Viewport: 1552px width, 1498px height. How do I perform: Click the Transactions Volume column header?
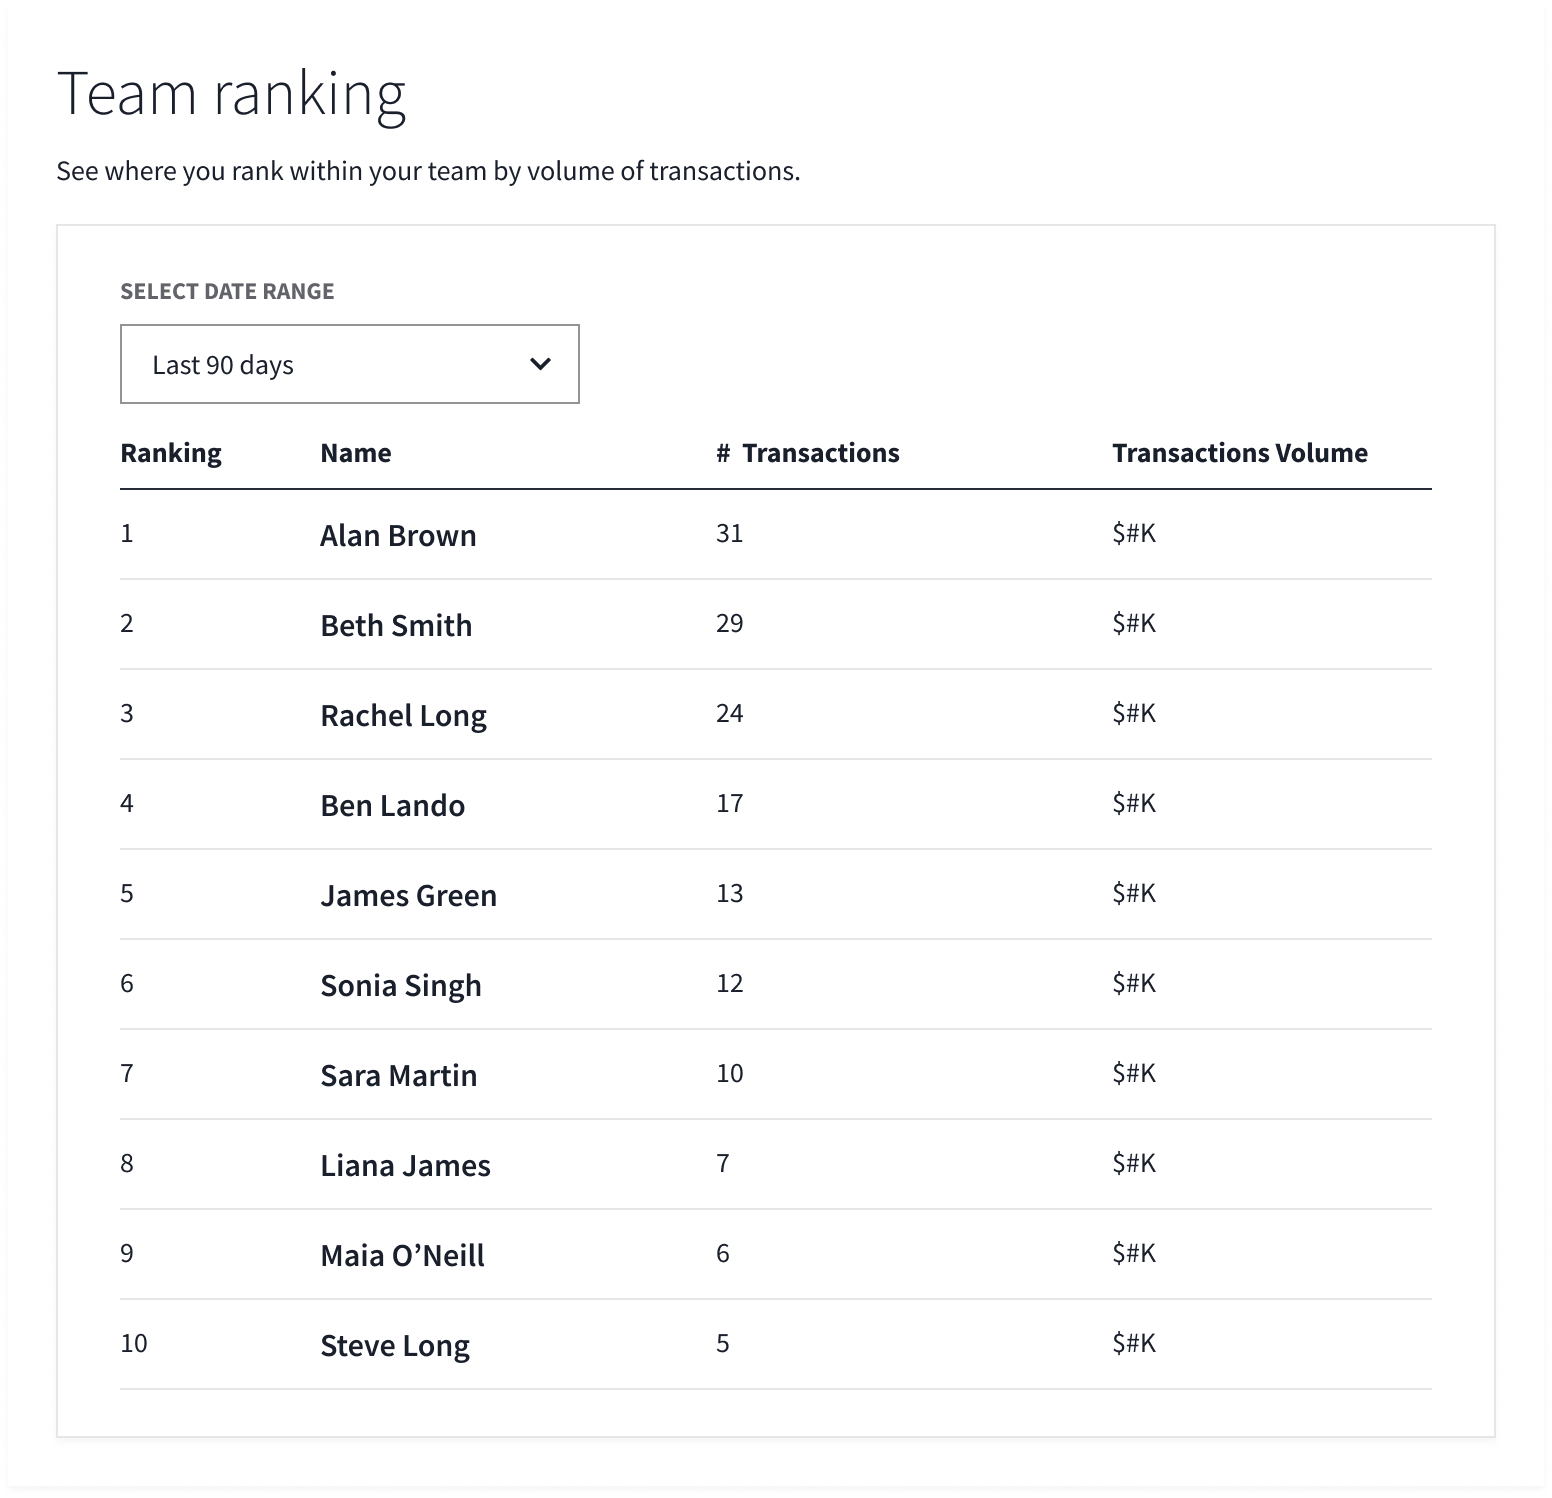pyautogui.click(x=1240, y=453)
